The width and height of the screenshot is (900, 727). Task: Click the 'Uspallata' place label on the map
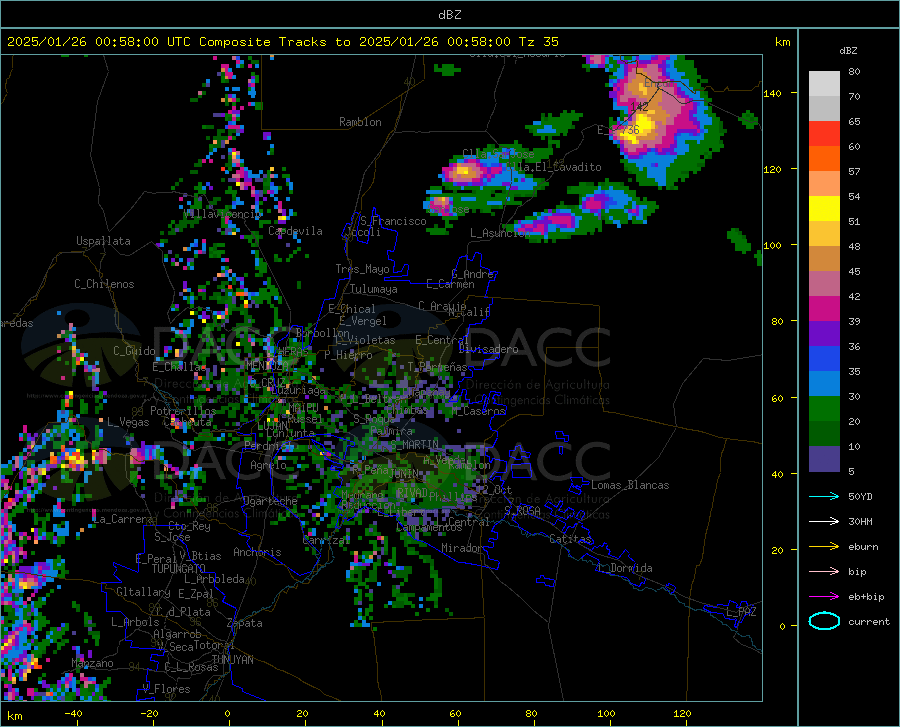103,241
